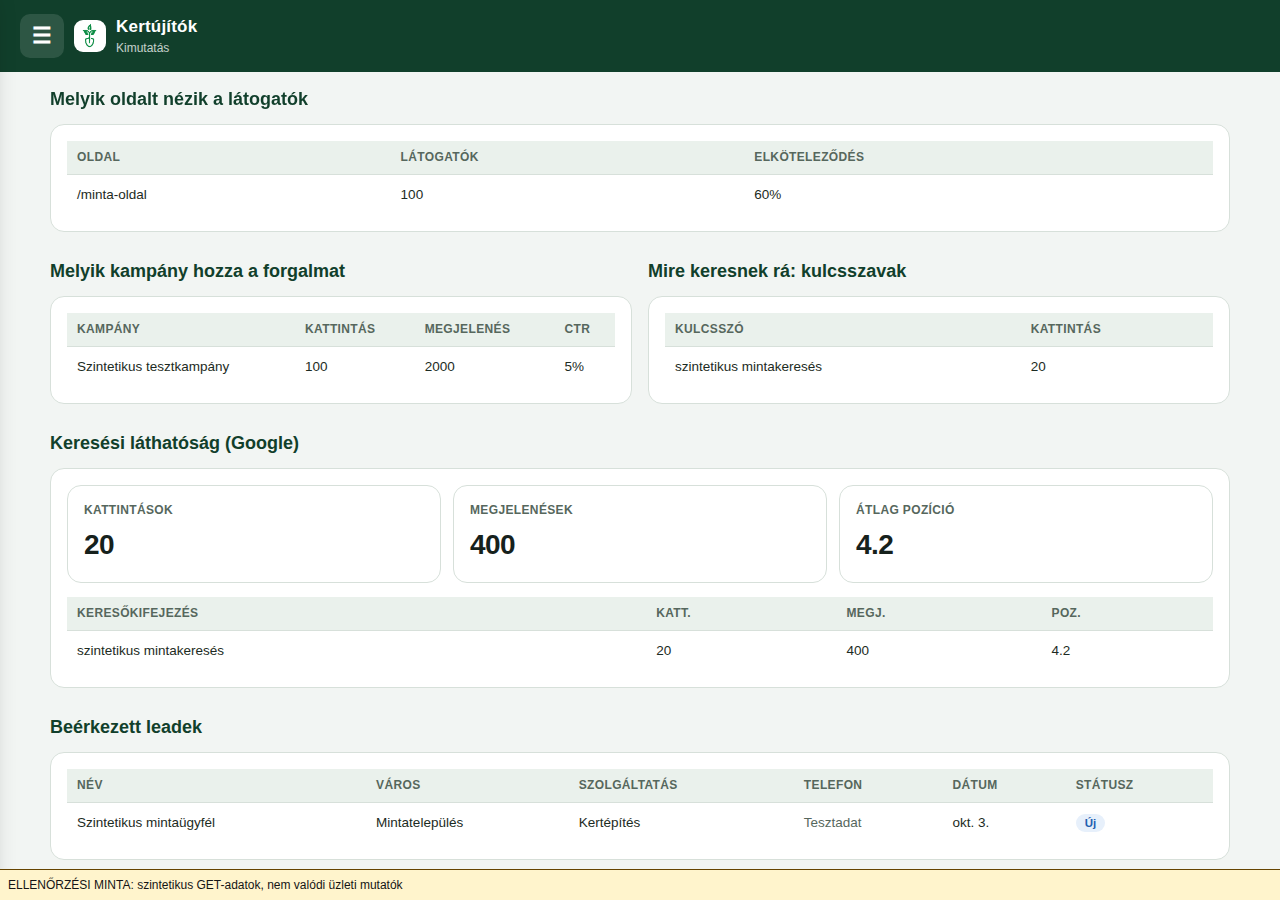Click the KULCSSZÓ column header
1280x900 pixels.
[709, 330]
